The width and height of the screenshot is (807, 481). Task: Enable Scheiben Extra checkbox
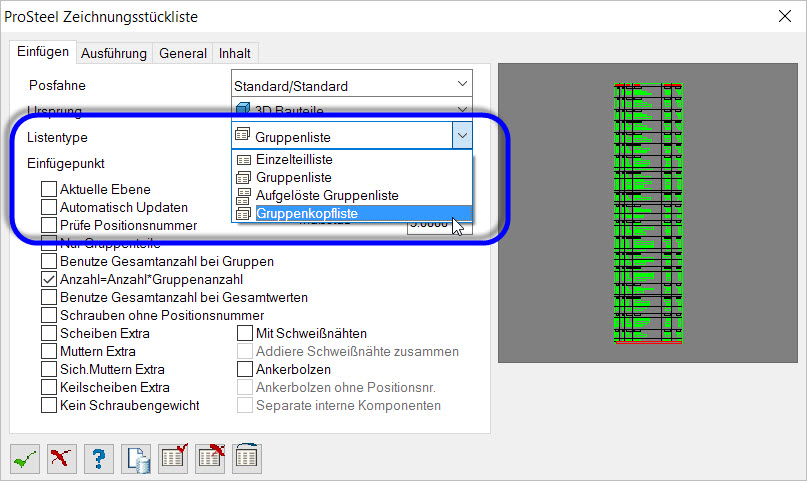49,333
